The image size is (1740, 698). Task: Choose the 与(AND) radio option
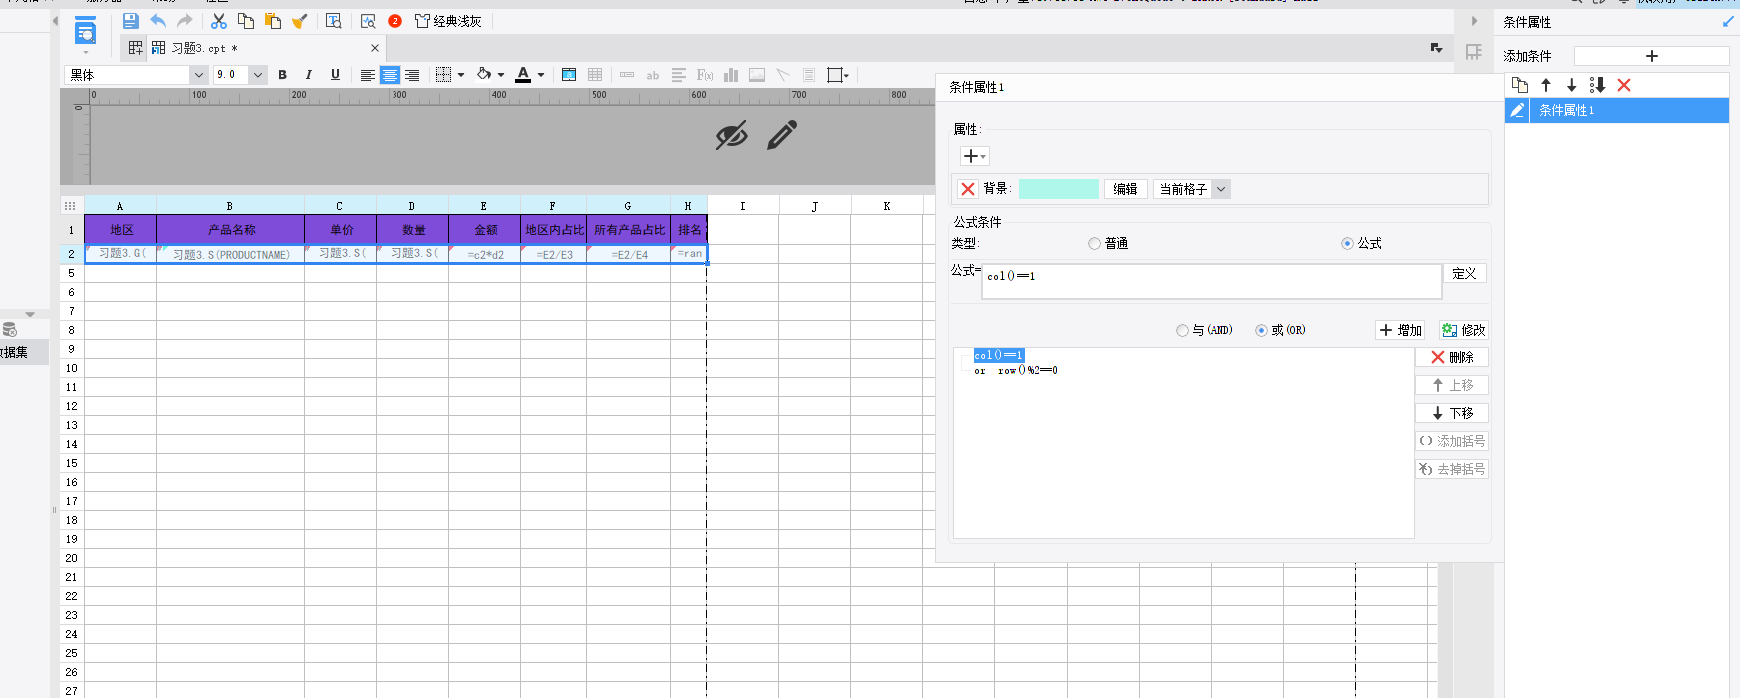[x=1183, y=330]
